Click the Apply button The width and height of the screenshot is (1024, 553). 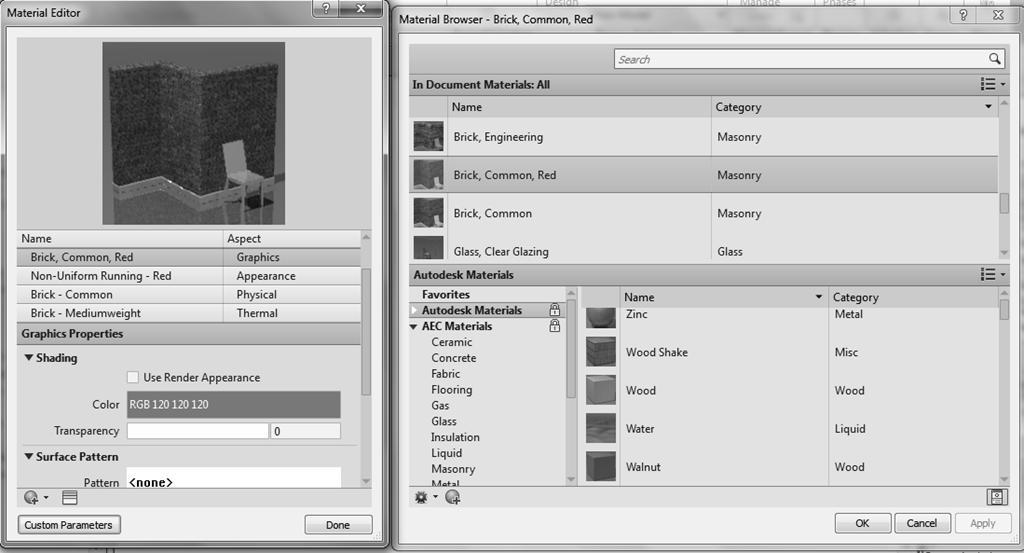tap(982, 523)
